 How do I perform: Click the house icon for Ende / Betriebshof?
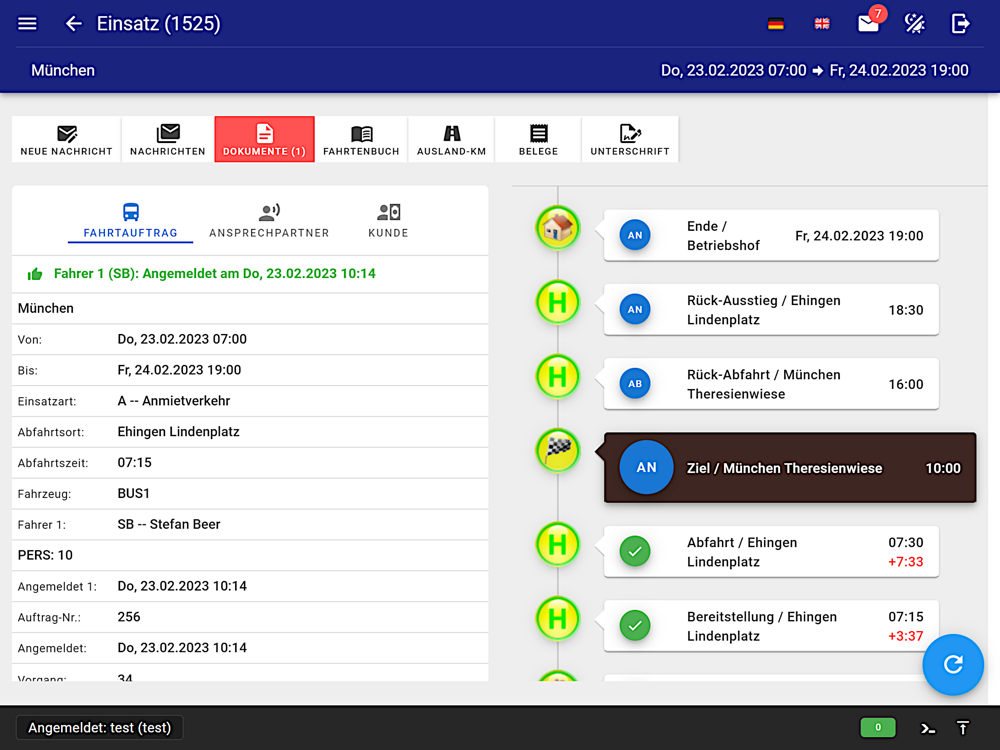tap(558, 228)
